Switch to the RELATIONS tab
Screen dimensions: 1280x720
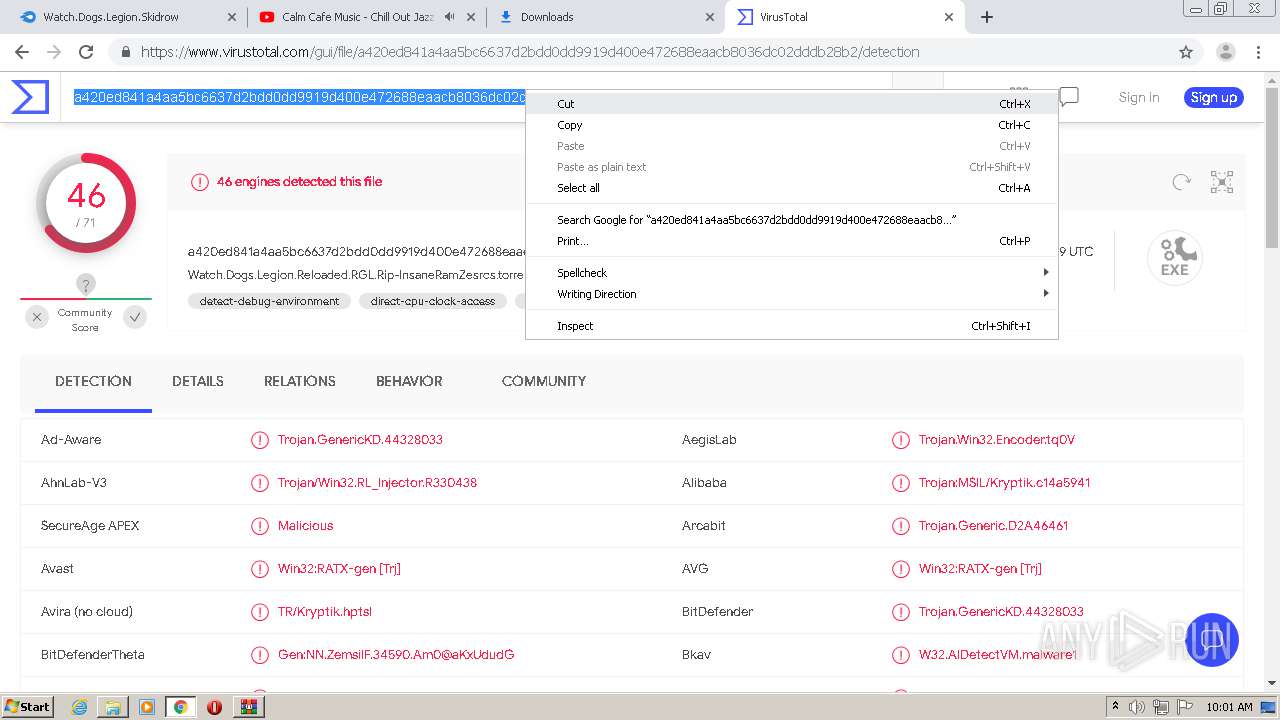(300, 381)
